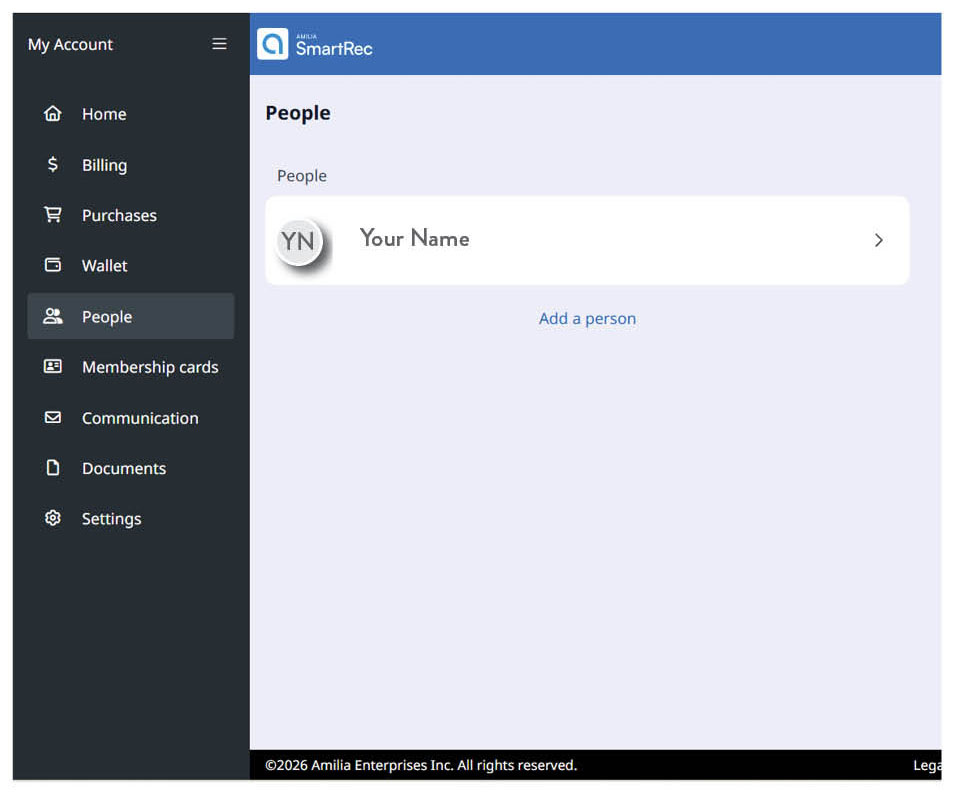Click the Wallet icon in sidebar
The height and width of the screenshot is (801, 966).
(53, 265)
